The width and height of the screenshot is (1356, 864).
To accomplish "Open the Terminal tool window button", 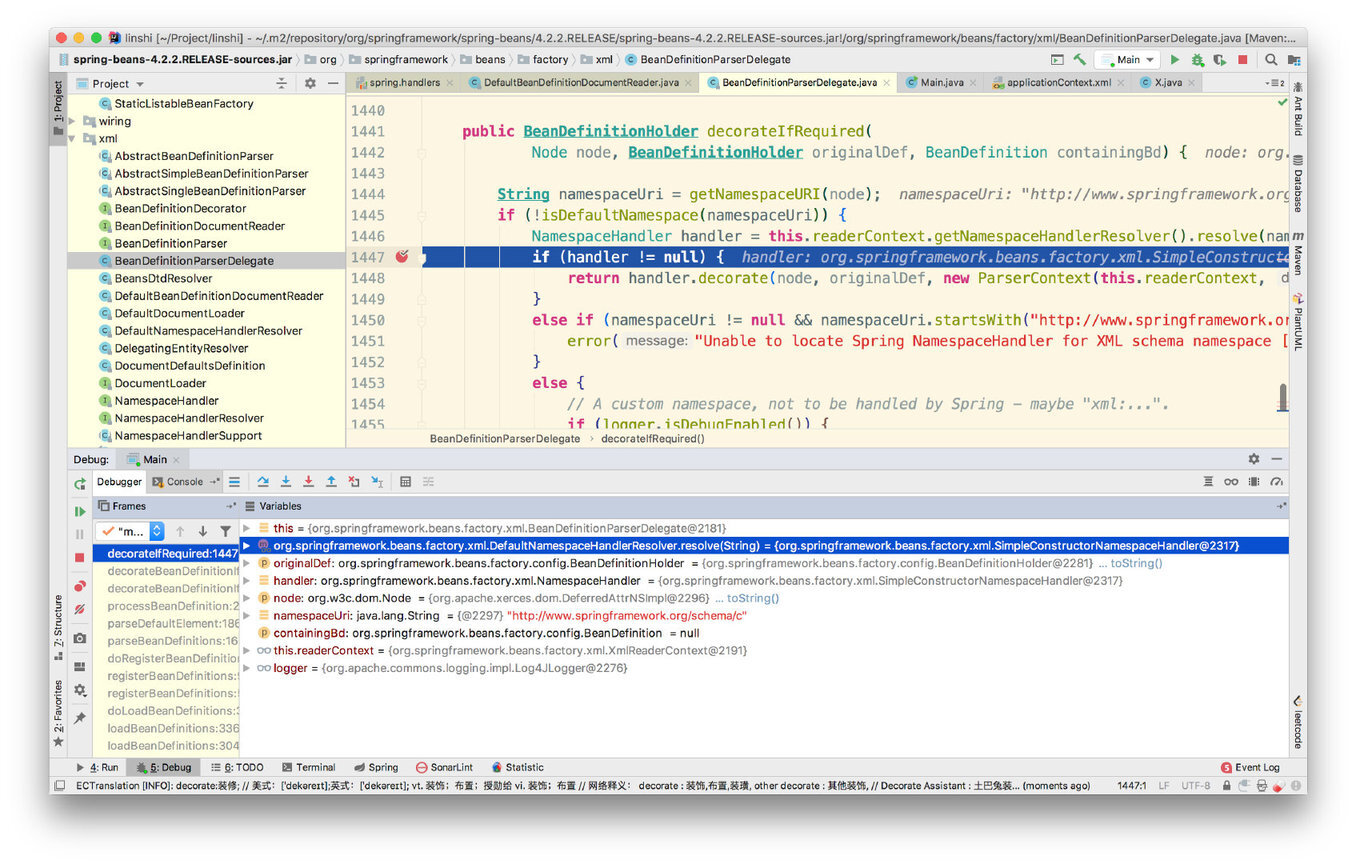I will (x=308, y=768).
